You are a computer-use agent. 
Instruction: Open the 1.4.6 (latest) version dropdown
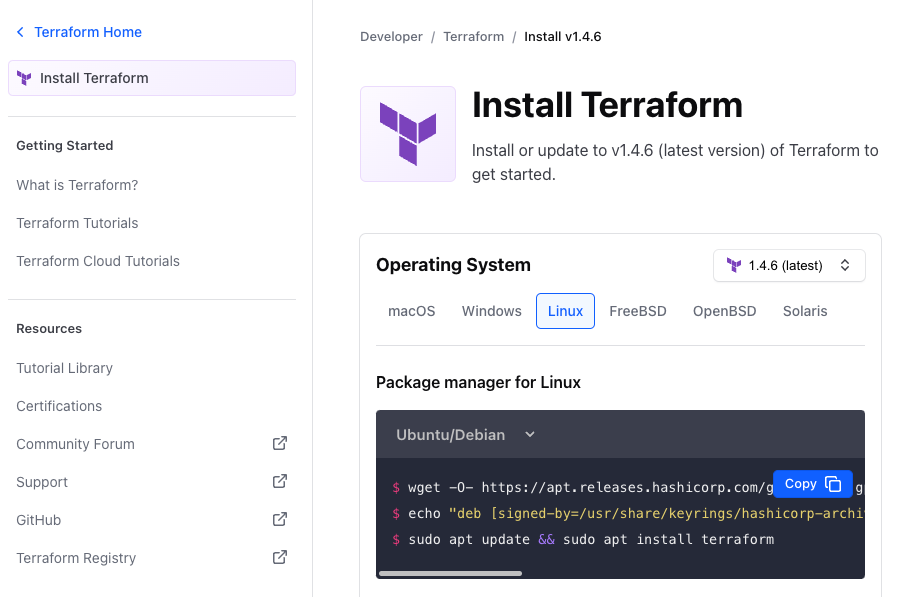[789, 266]
